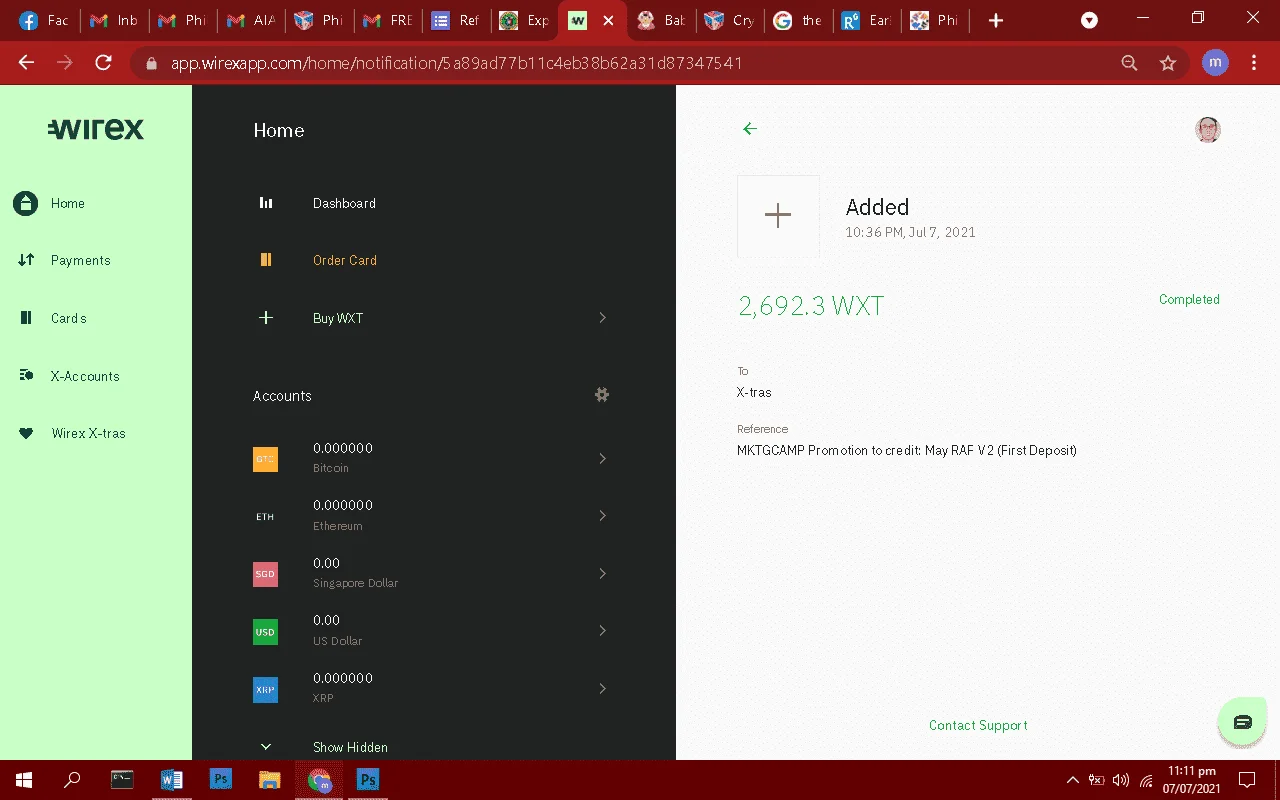Close the active Wirex tab
This screenshot has height=800, width=1280.
608,21
